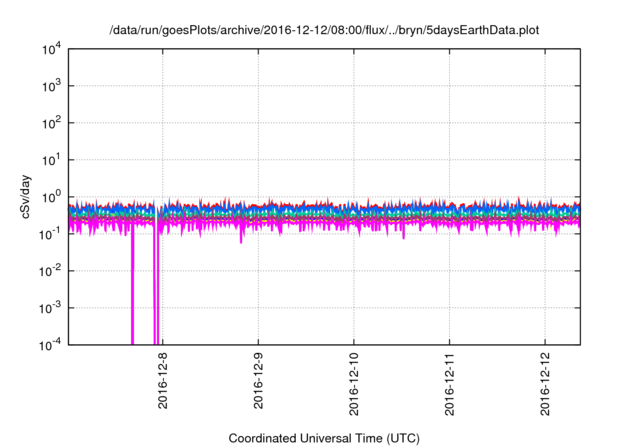Click the 10^2 y-axis tick label

click(52, 123)
